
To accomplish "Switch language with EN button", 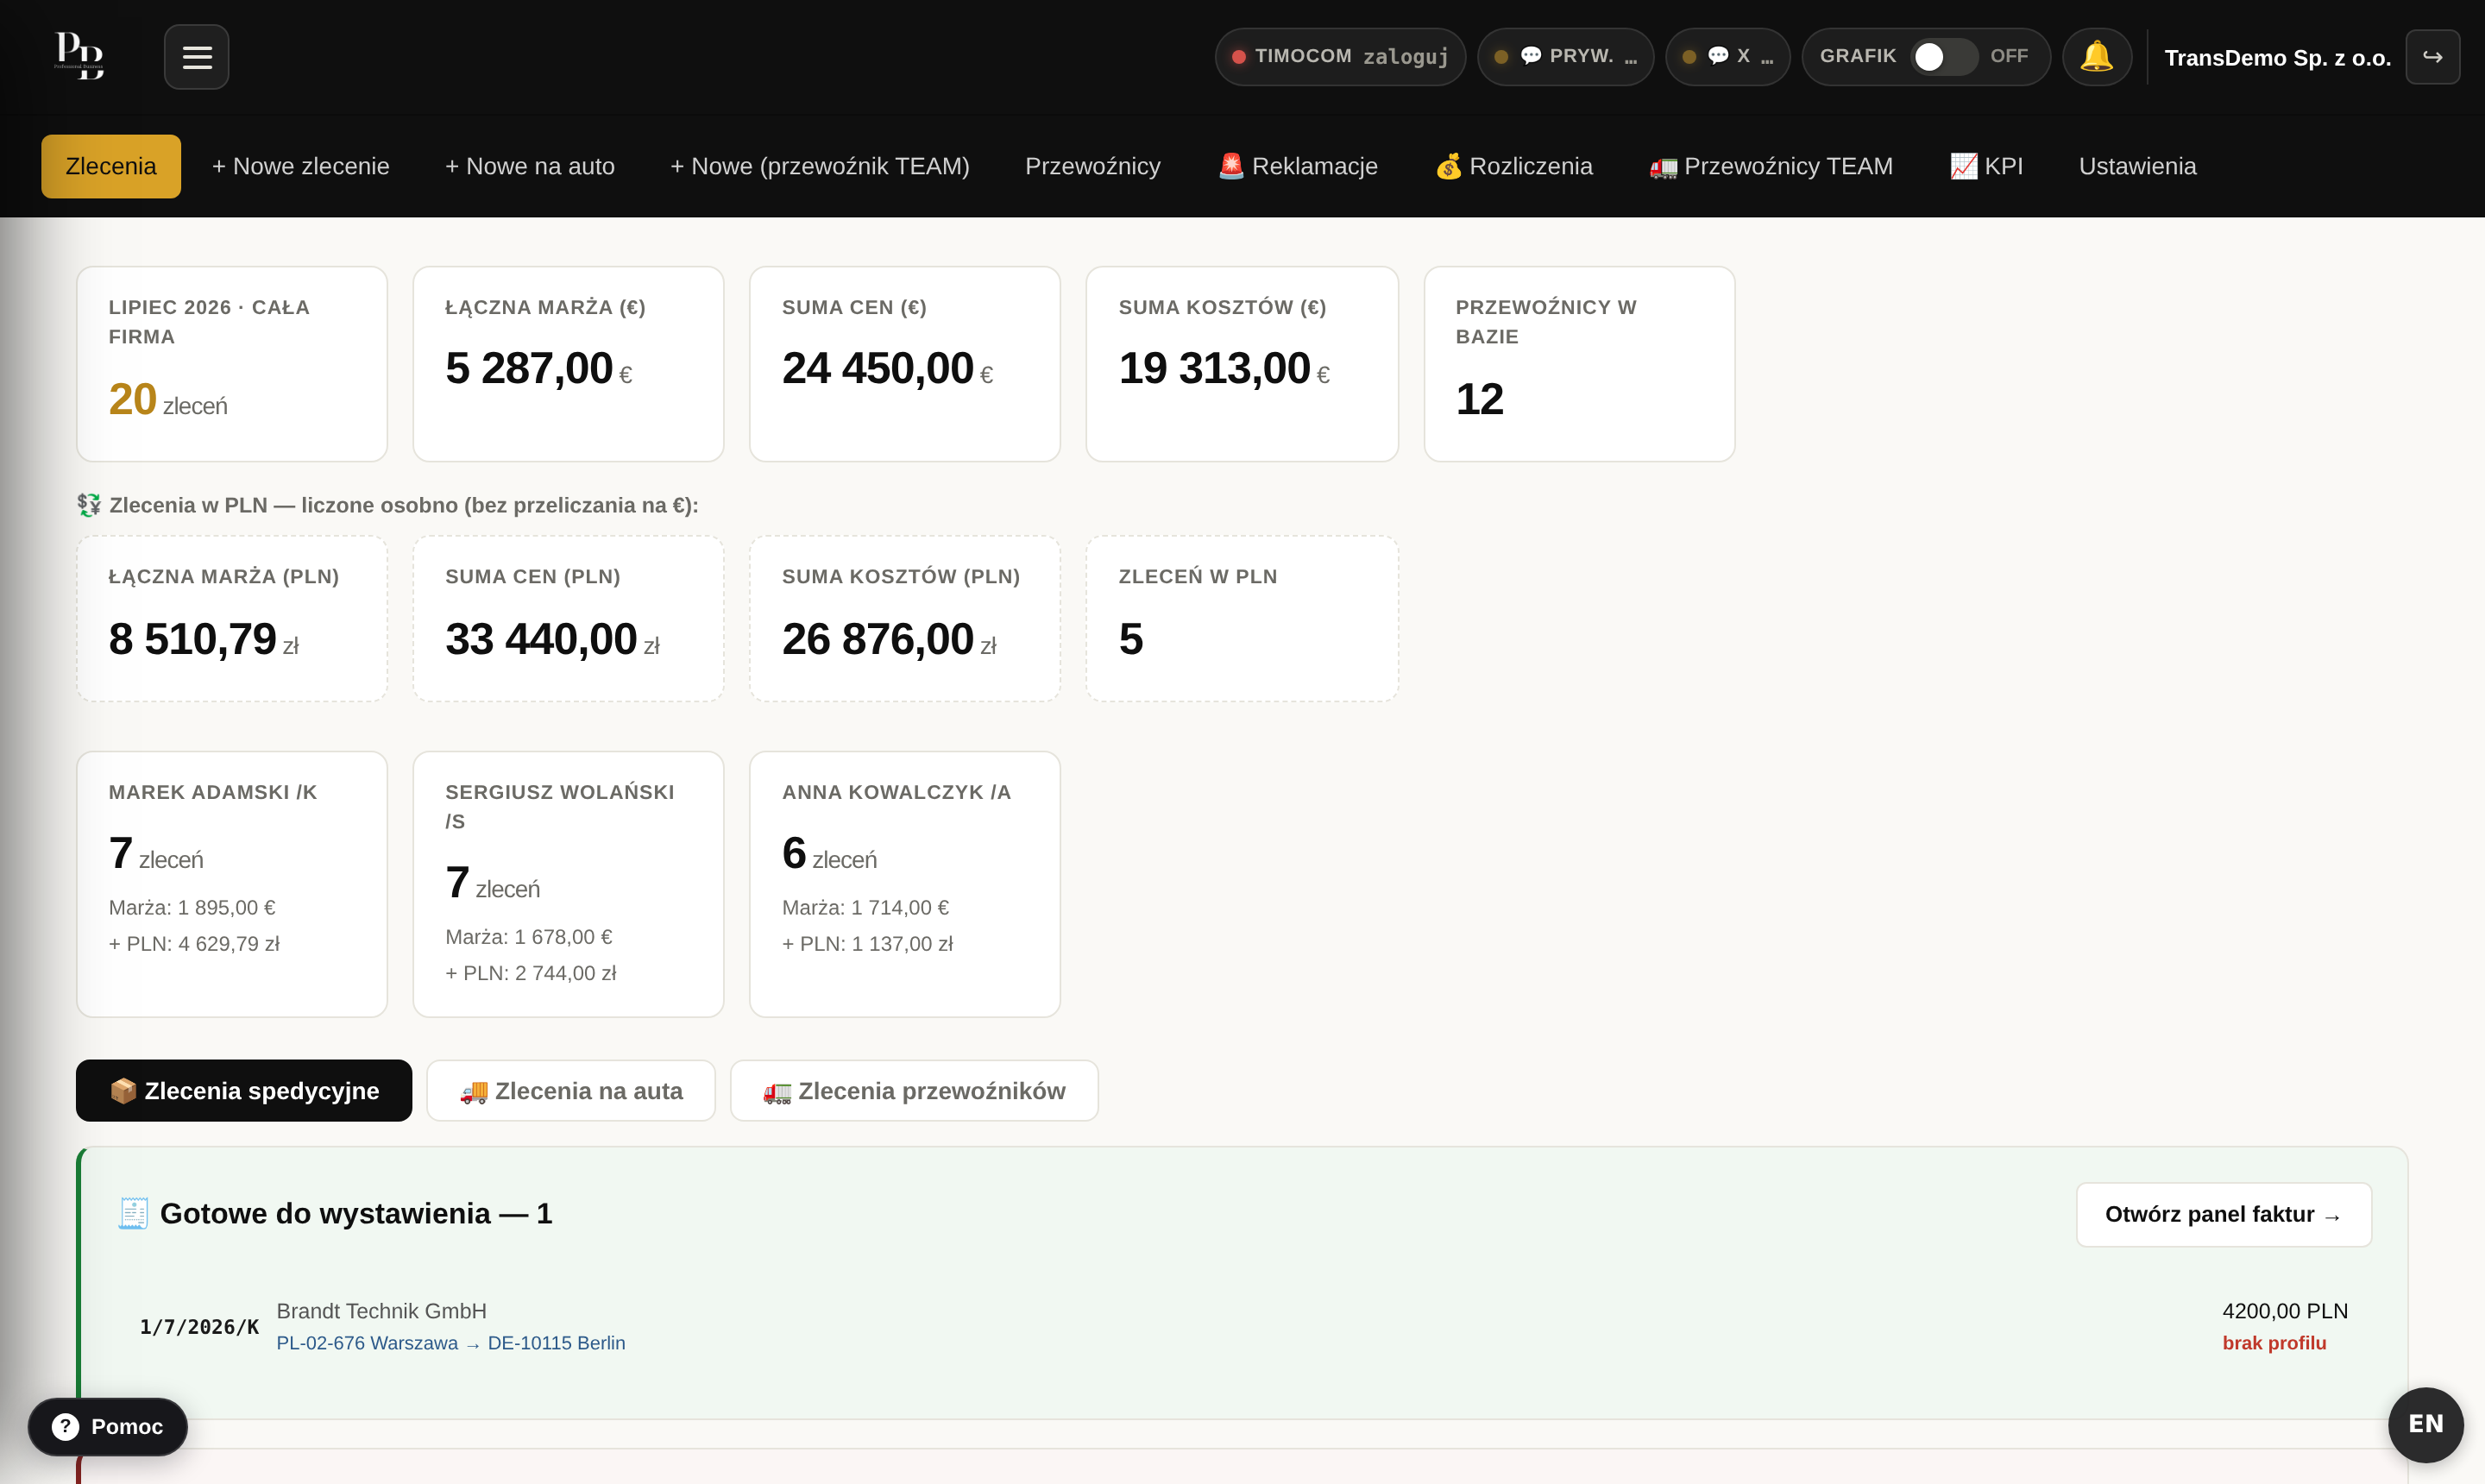I will [2425, 1424].
